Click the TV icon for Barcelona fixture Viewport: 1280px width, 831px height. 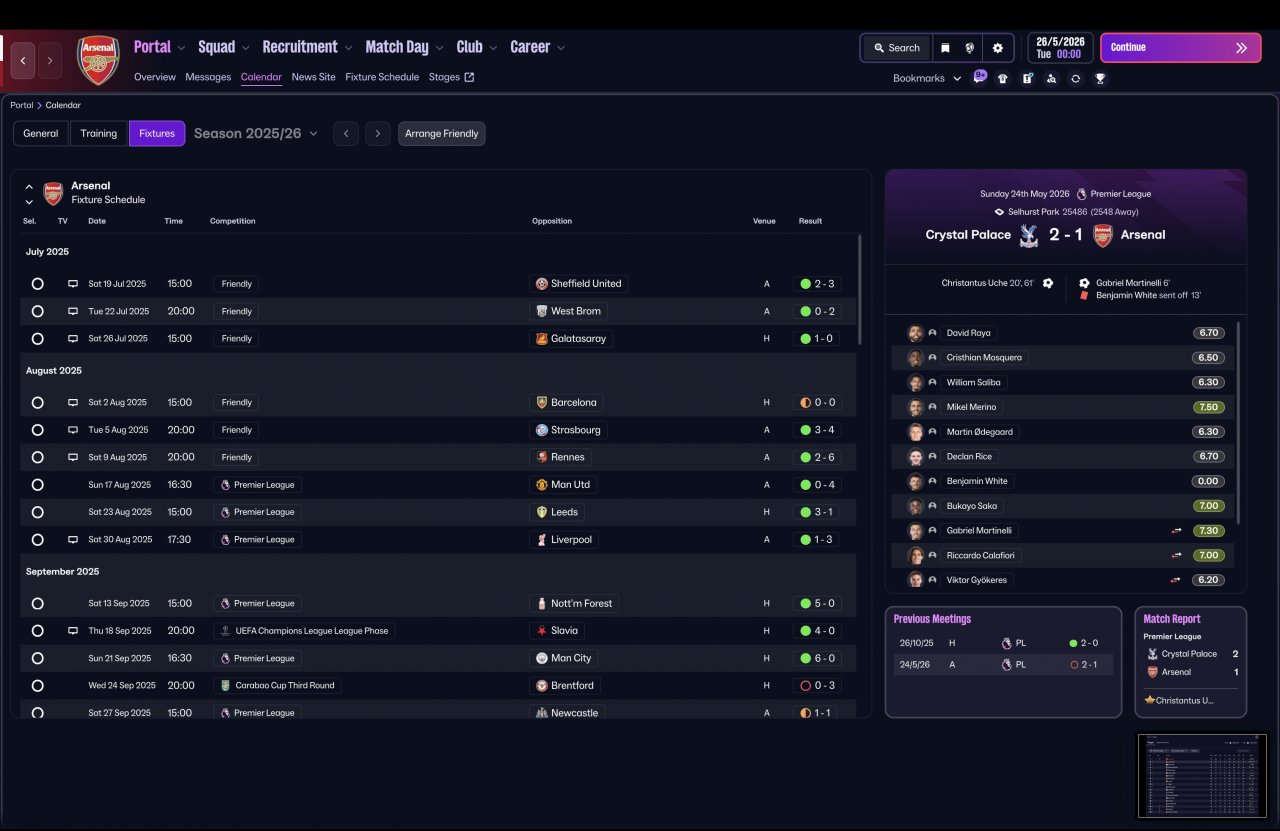click(x=73, y=403)
